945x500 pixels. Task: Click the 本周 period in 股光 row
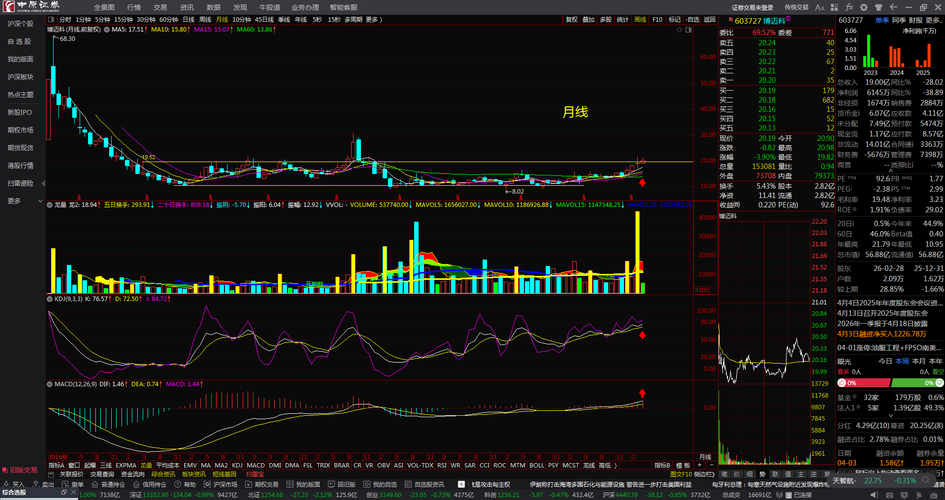pyautogui.click(x=902, y=361)
